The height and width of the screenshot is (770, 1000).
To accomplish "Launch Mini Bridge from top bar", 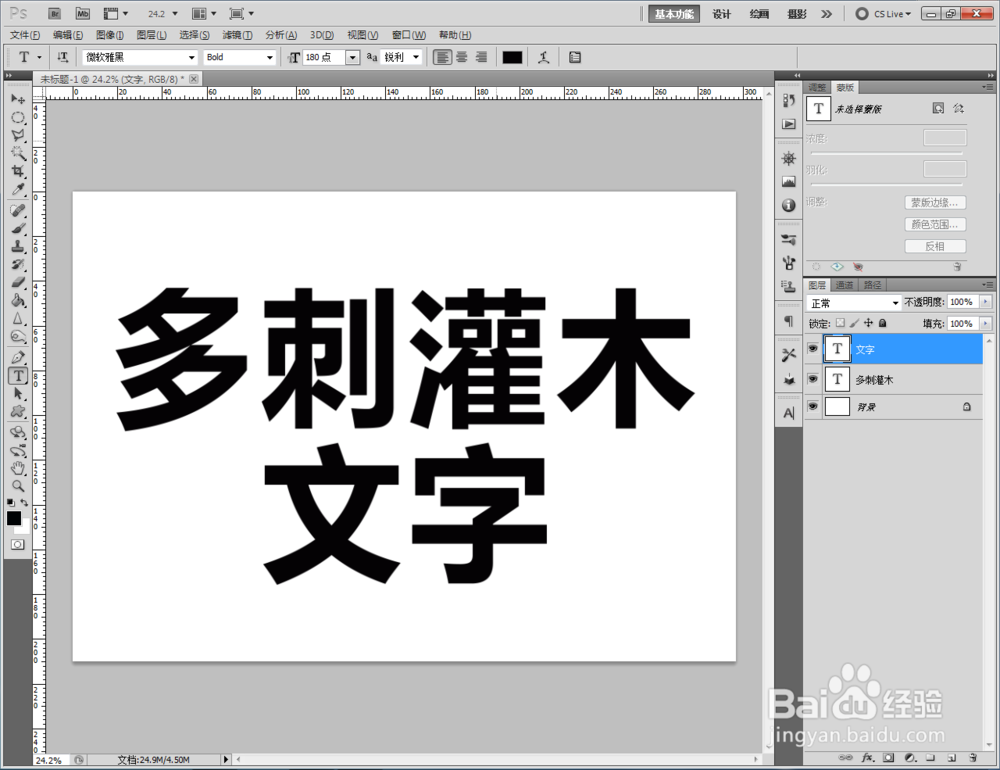I will [82, 13].
